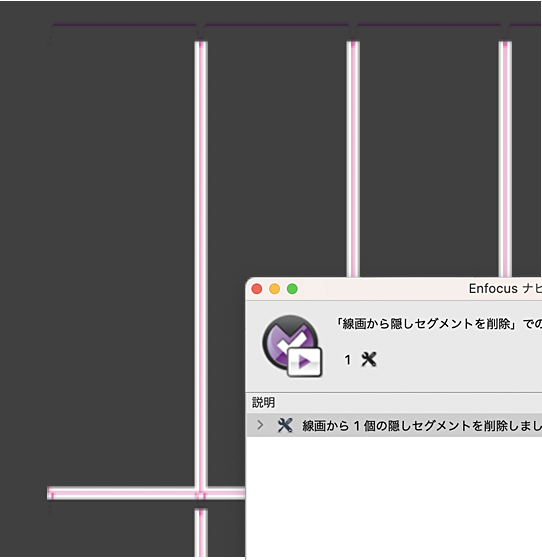Screen dimensions: 542x560
Task: Select the pink horizontal line near the bottom
Action: pos(146,493)
